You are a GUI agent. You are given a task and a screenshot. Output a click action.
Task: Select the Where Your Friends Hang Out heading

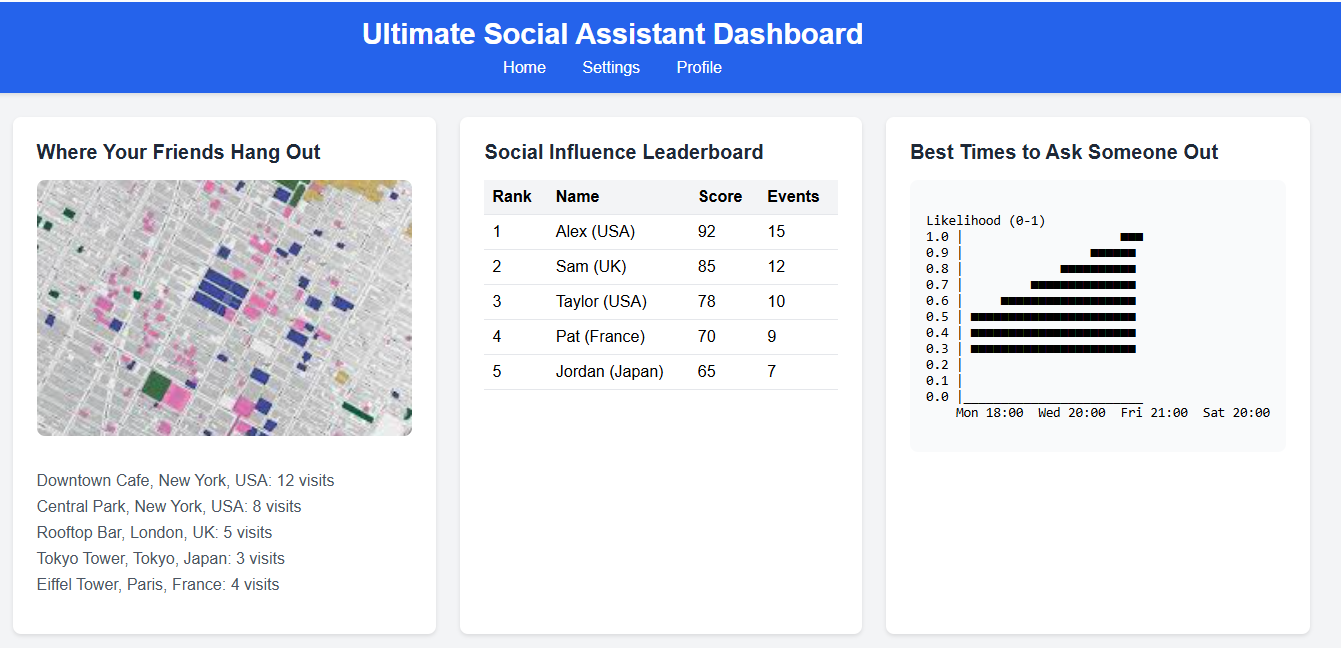click(178, 152)
